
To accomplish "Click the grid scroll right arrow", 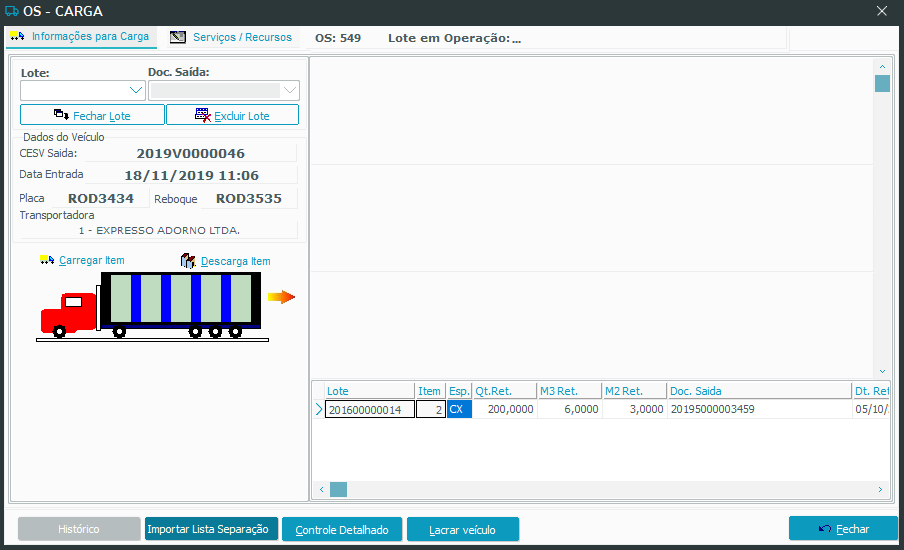I will point(880,489).
